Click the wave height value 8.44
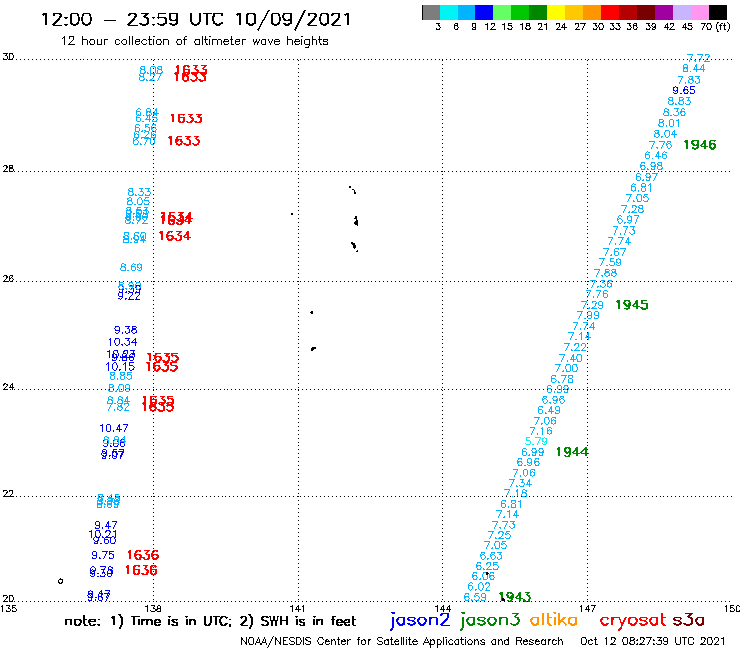Image resolution: width=740 pixels, height=650 pixels. 694,68
